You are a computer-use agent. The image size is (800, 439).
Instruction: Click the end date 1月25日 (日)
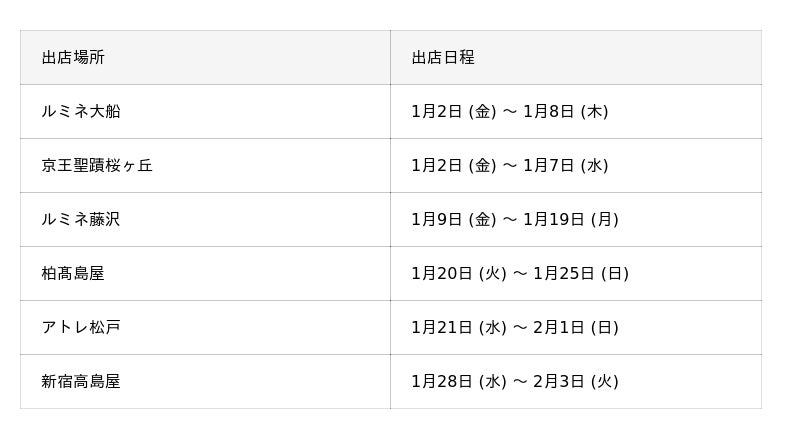581,273
